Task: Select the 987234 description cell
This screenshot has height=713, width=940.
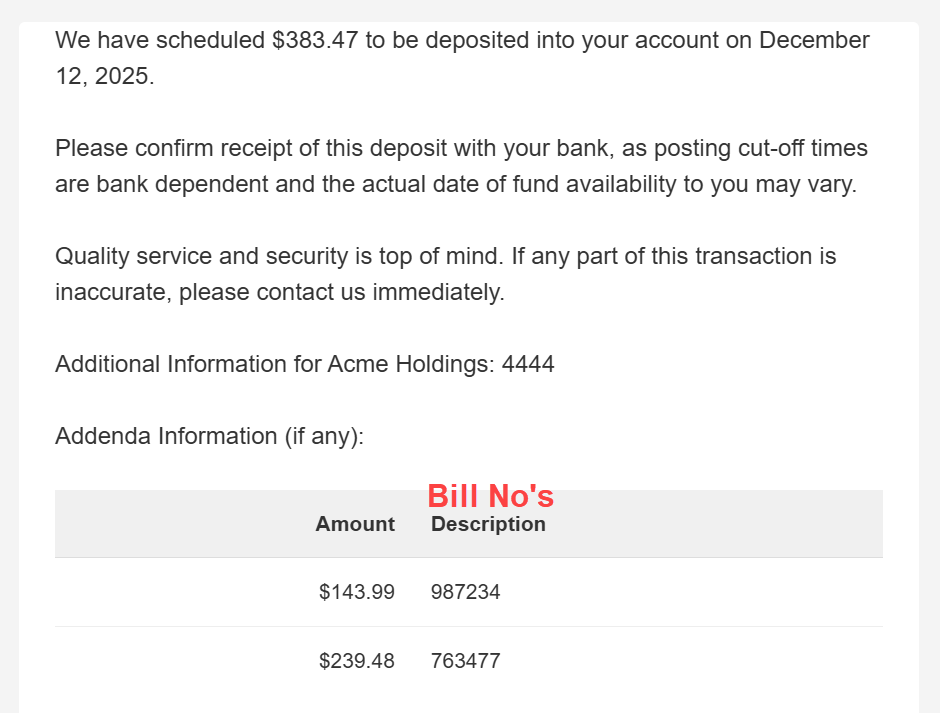Action: (x=466, y=592)
